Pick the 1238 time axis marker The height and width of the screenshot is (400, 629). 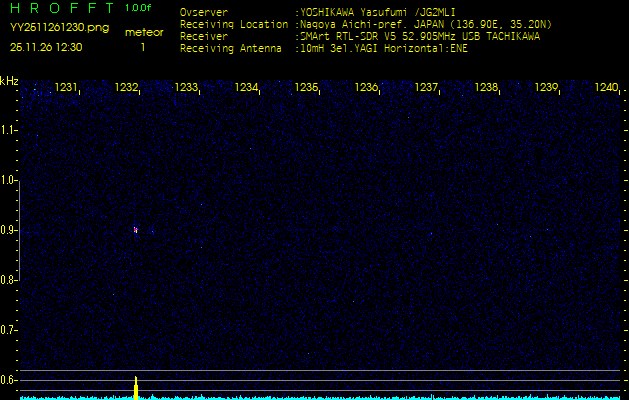pyautogui.click(x=486, y=88)
